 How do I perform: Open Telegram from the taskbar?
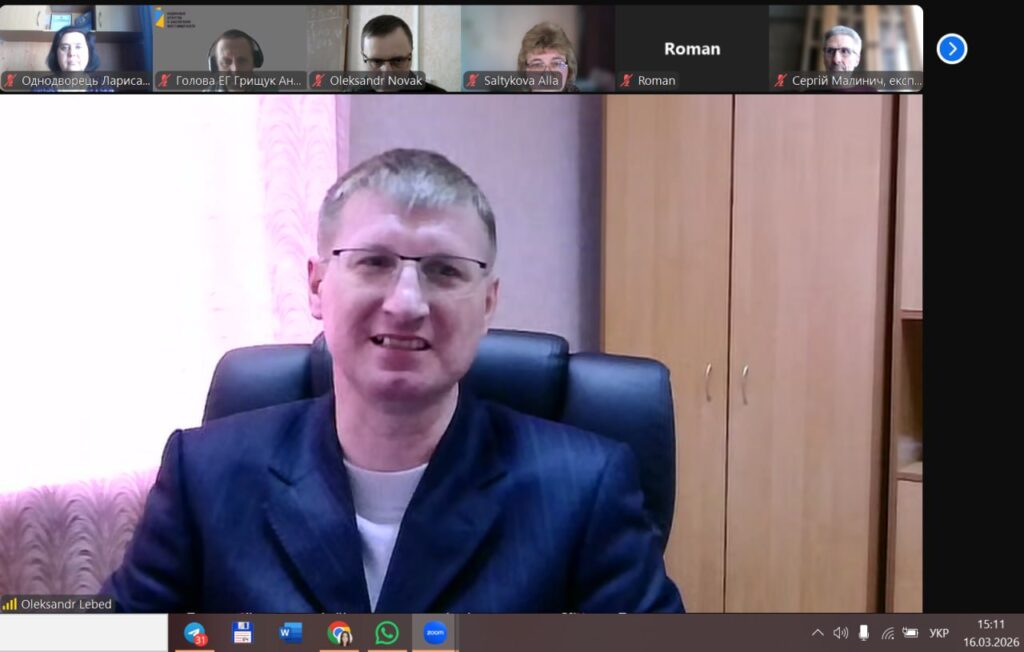195,633
